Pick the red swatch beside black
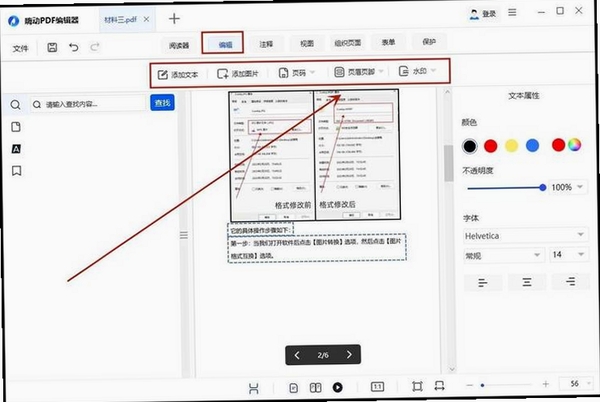Viewport: 600px width, 402px height. point(491,146)
